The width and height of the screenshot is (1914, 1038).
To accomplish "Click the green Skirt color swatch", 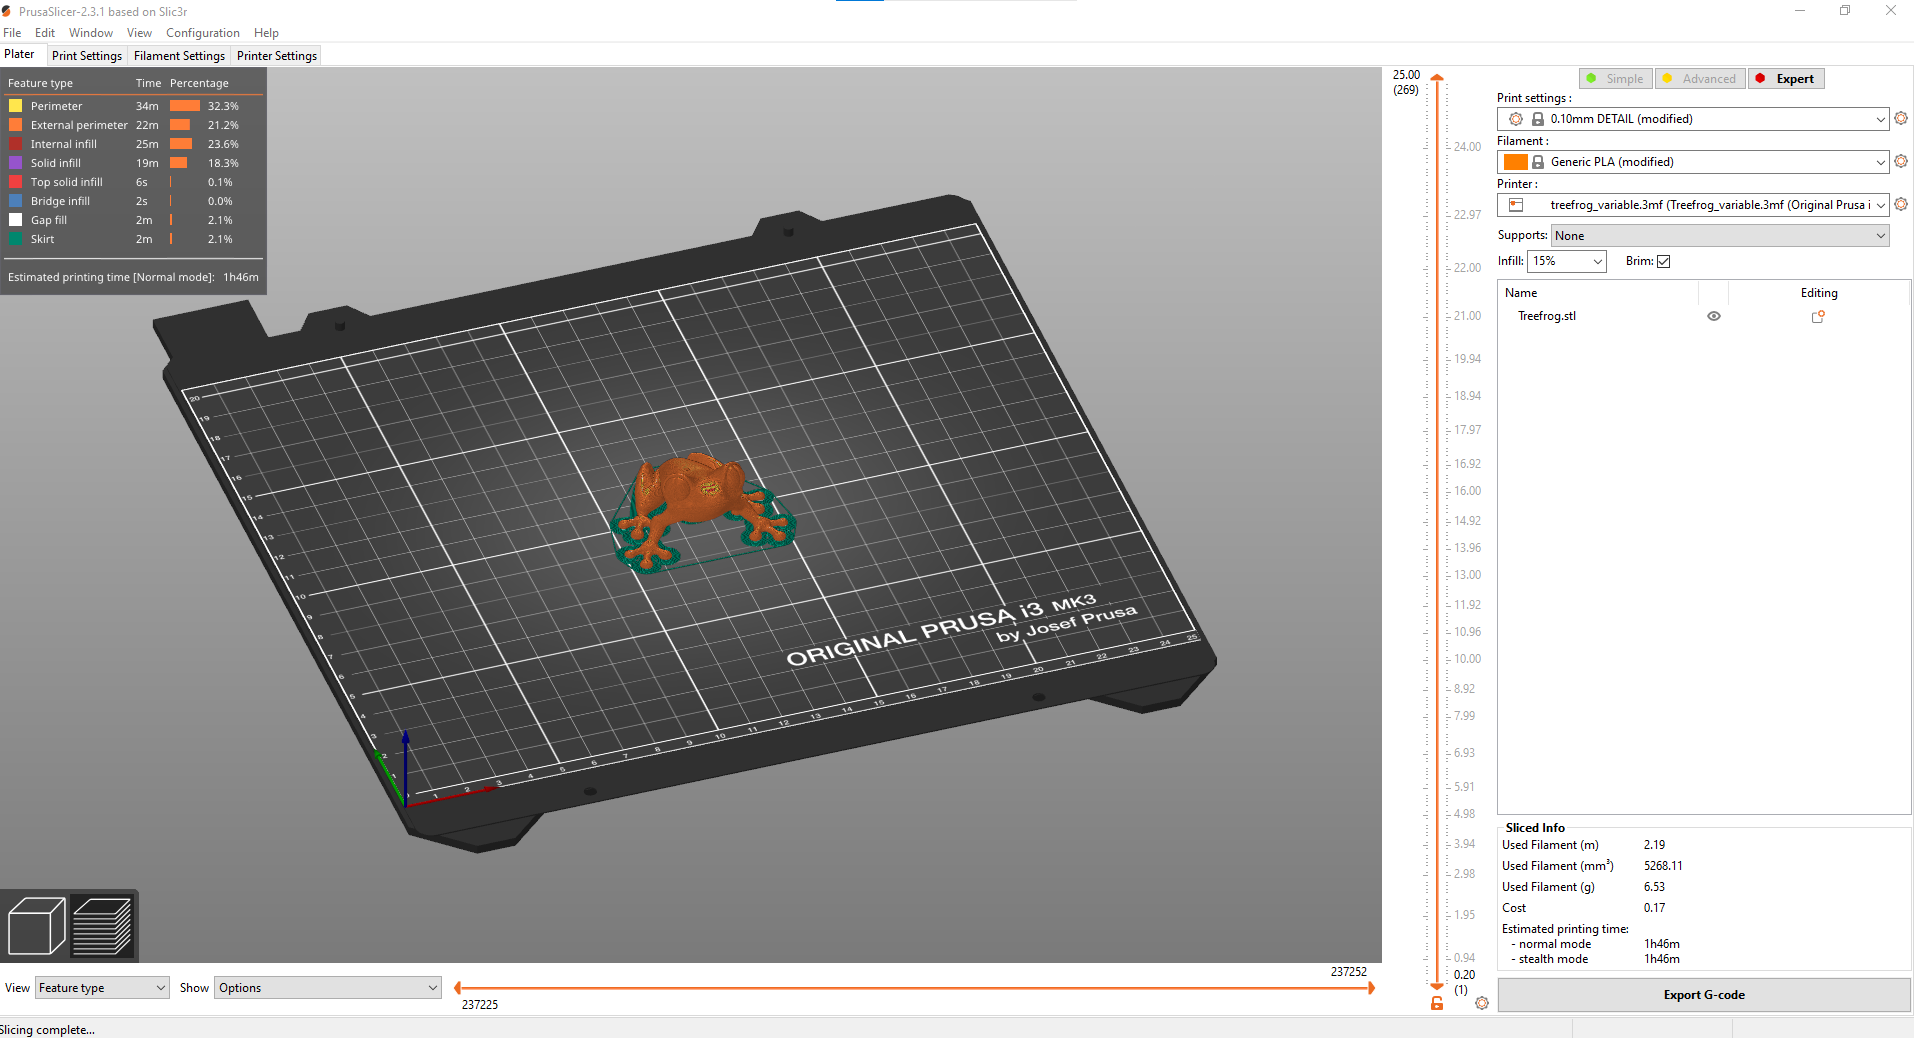I will 16,239.
